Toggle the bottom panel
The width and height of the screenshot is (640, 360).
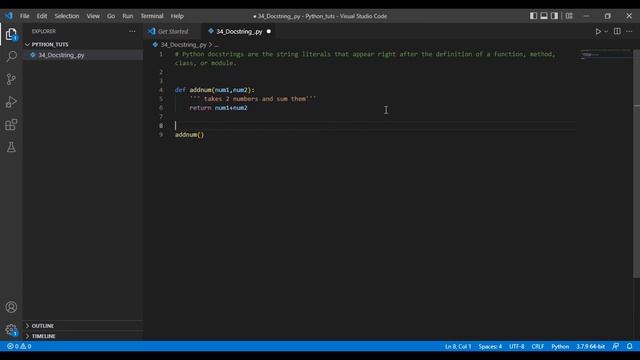544,16
